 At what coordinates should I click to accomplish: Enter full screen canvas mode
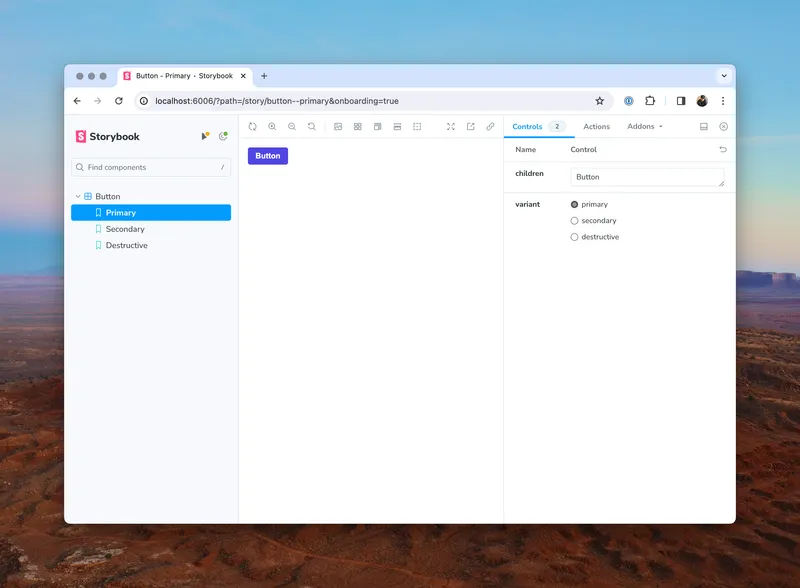coord(451,127)
